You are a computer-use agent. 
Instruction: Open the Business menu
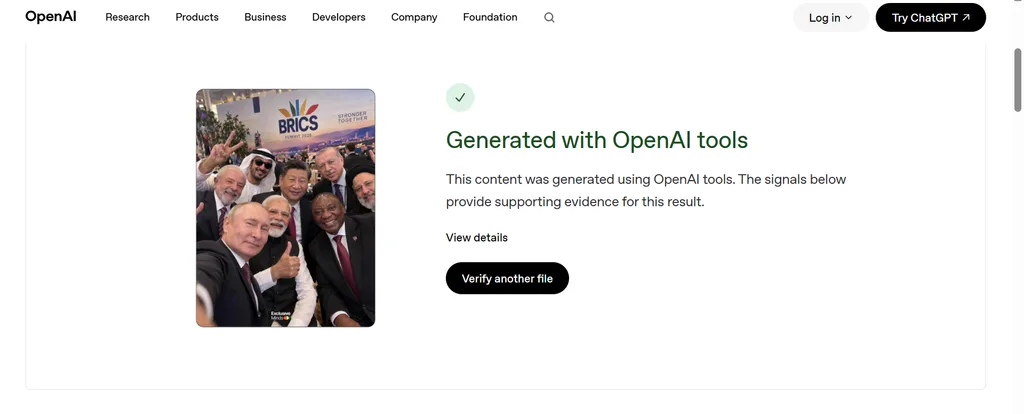(x=265, y=17)
